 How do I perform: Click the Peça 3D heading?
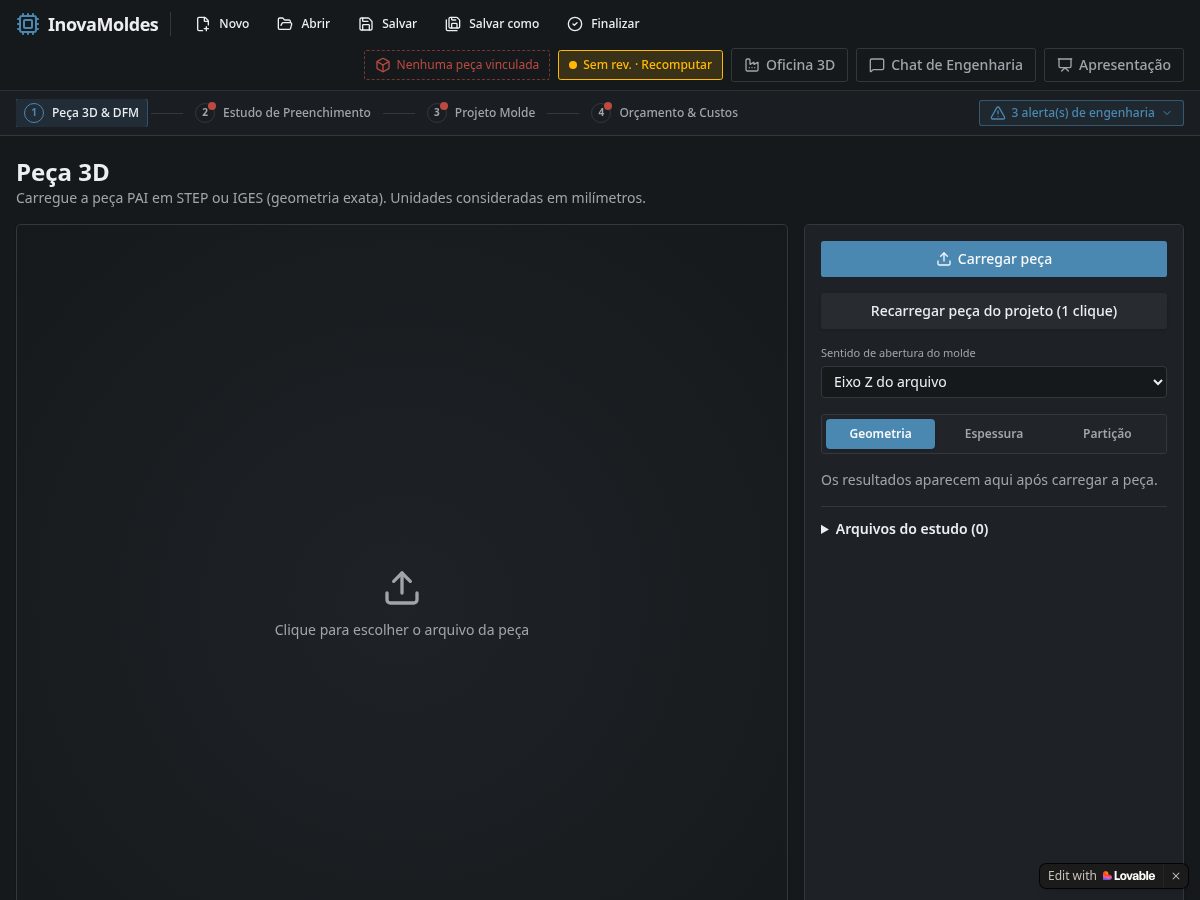click(63, 172)
